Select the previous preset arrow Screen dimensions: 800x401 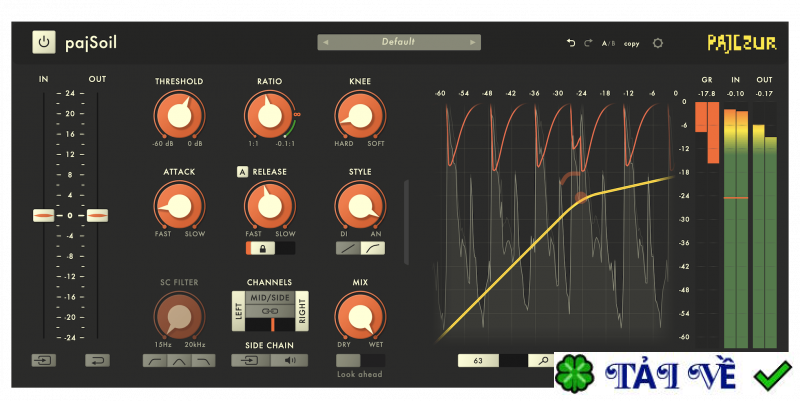coord(326,42)
